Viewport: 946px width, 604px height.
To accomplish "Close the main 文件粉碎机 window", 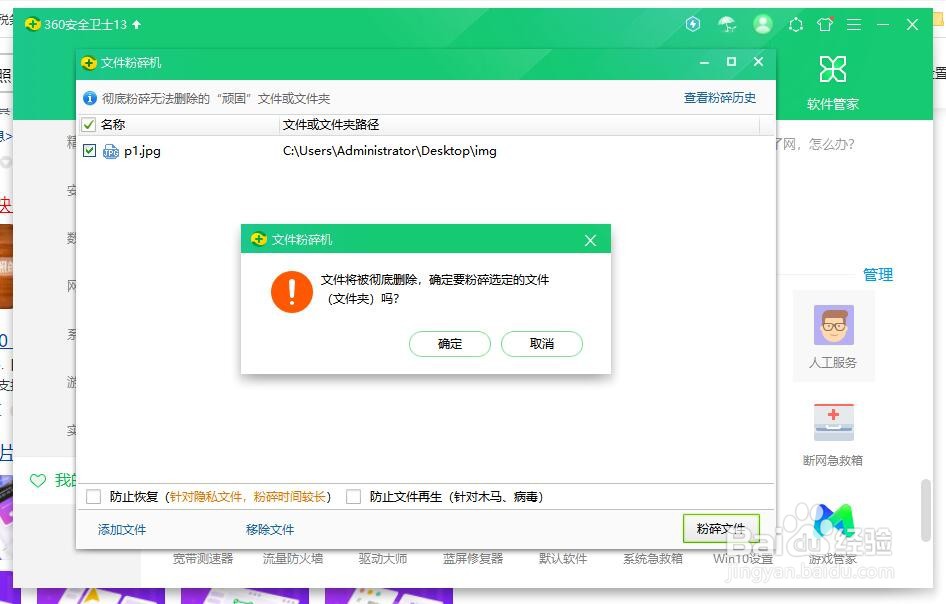I will pyautogui.click(x=758, y=62).
